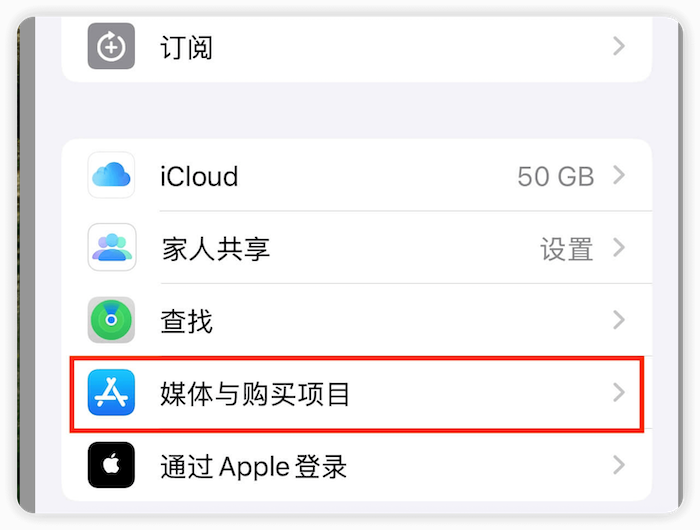Expand the iCloud row chevron

click(x=619, y=175)
